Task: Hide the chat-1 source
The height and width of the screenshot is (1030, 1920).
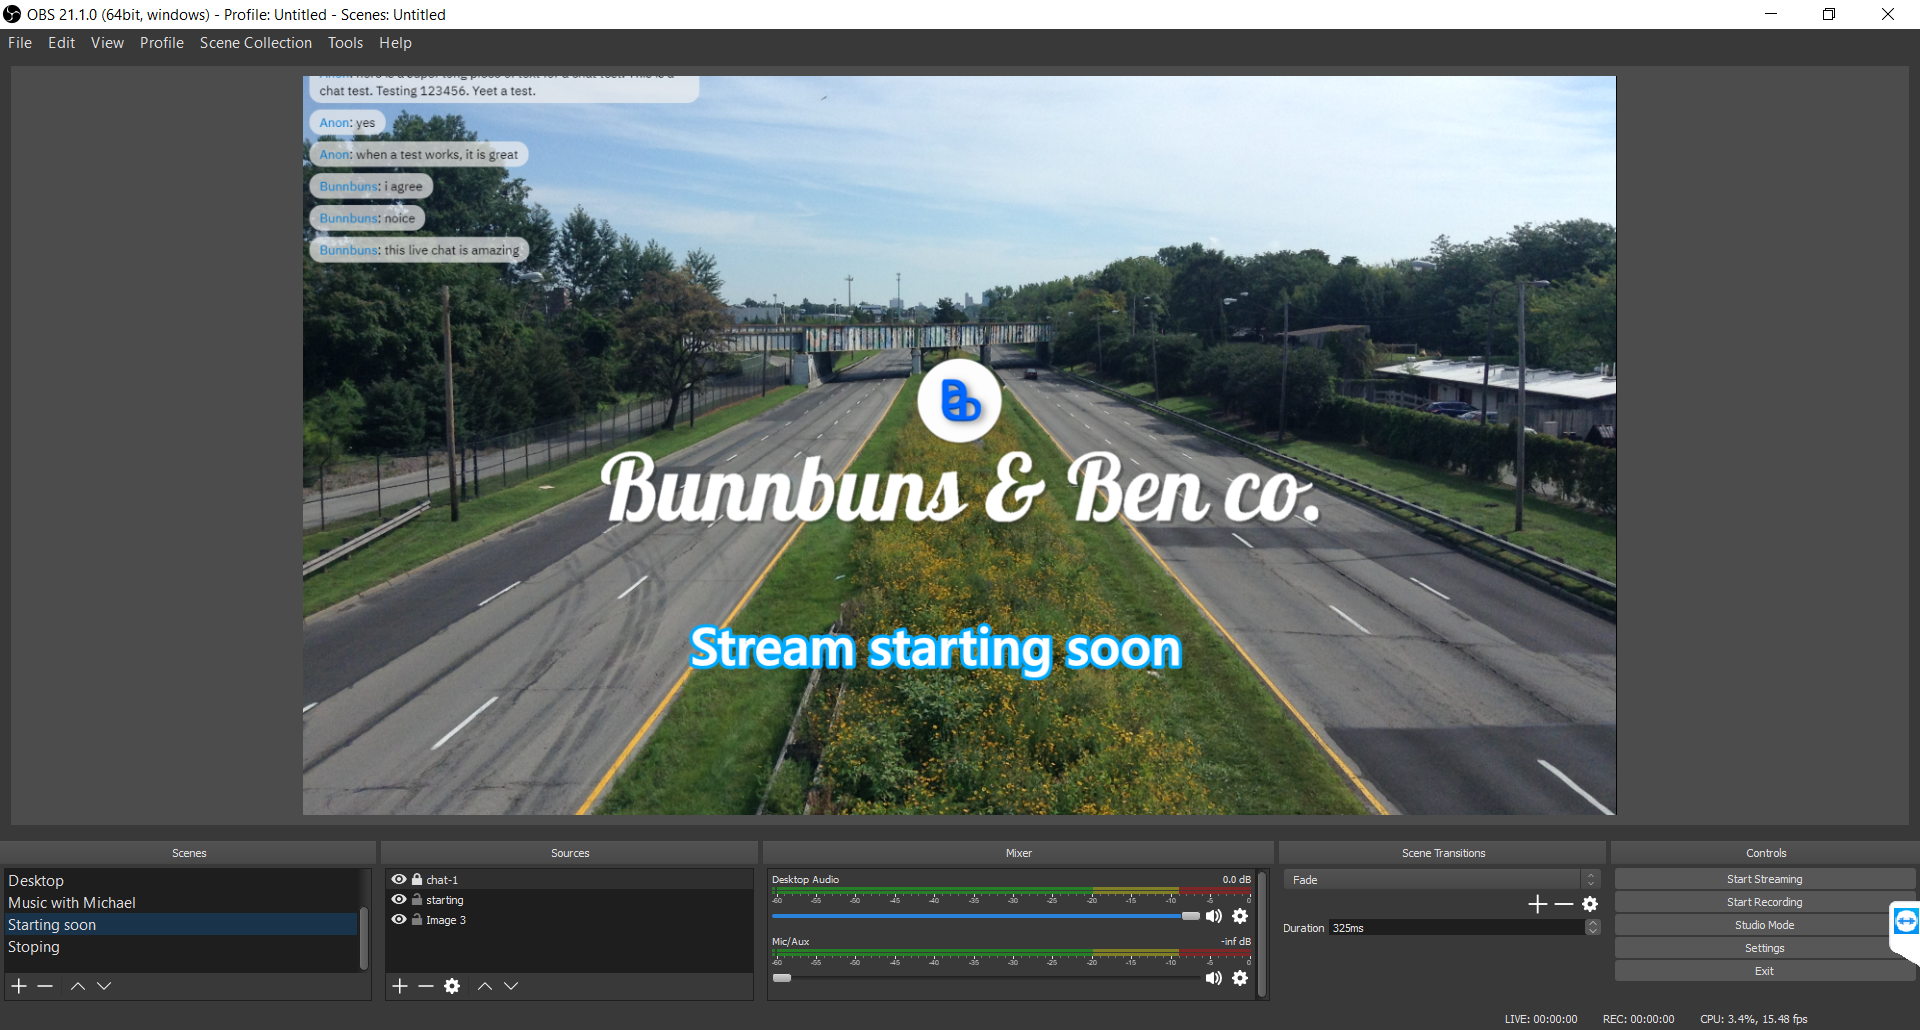Action: tap(399, 880)
